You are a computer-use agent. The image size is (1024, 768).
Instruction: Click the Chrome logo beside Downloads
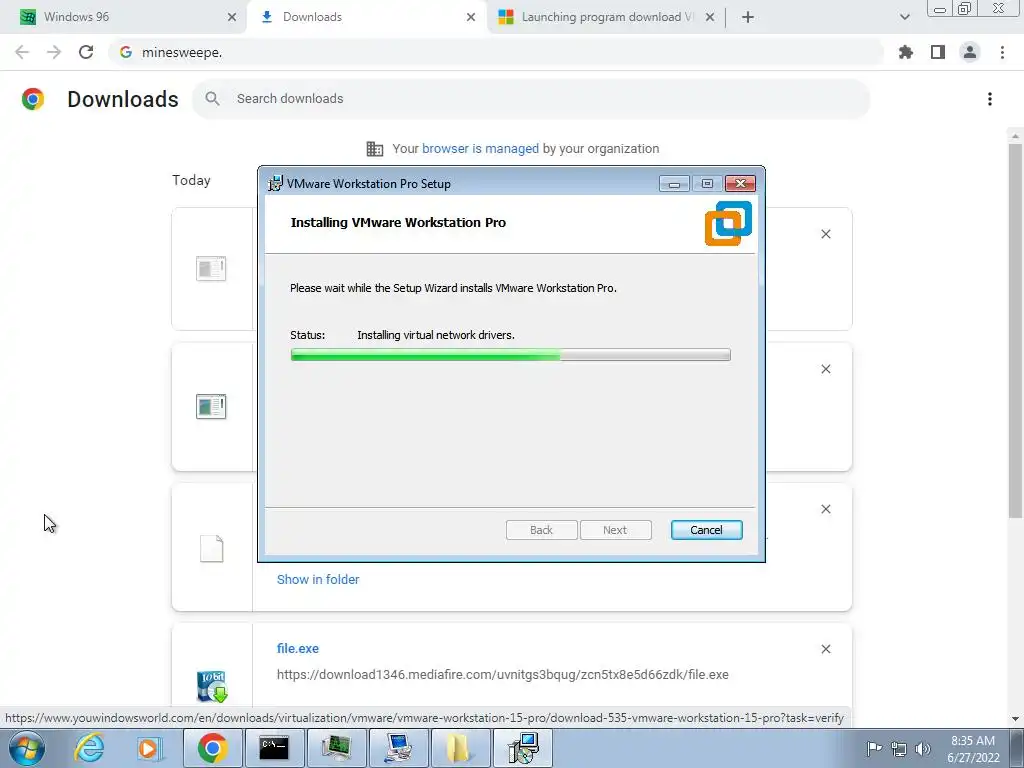coord(33,99)
